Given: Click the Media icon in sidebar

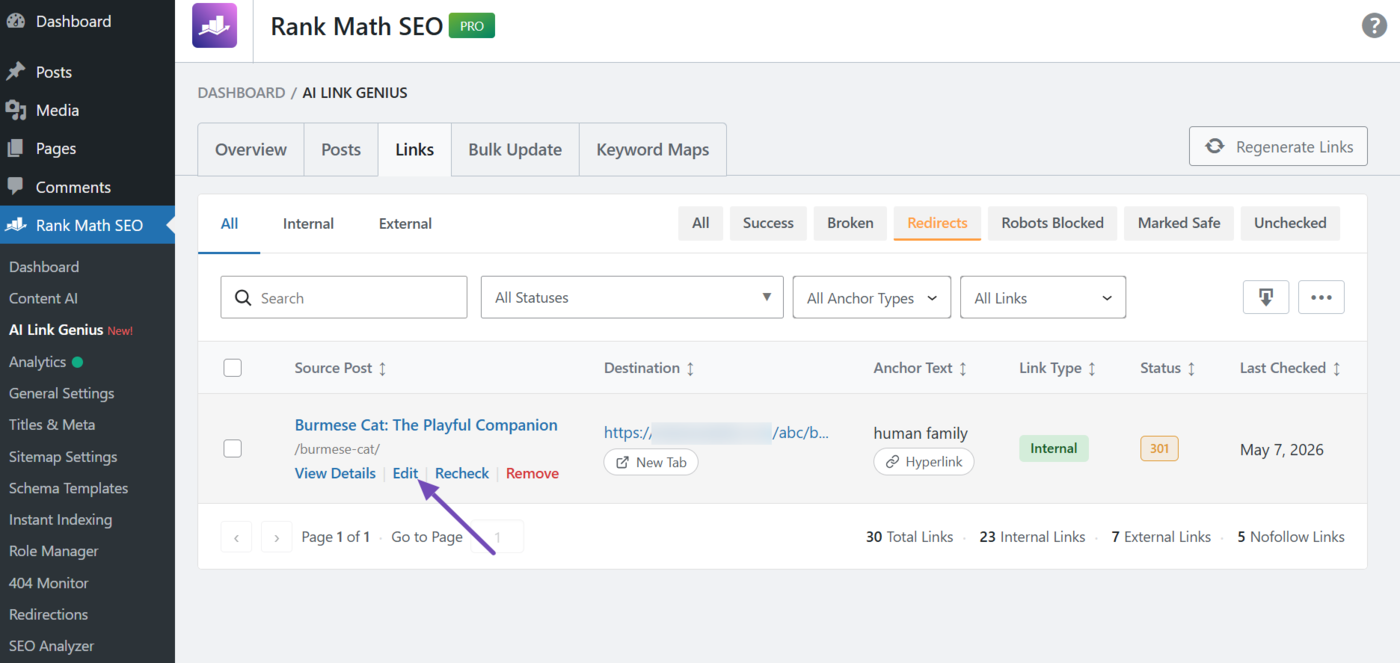Looking at the screenshot, I should (15, 110).
